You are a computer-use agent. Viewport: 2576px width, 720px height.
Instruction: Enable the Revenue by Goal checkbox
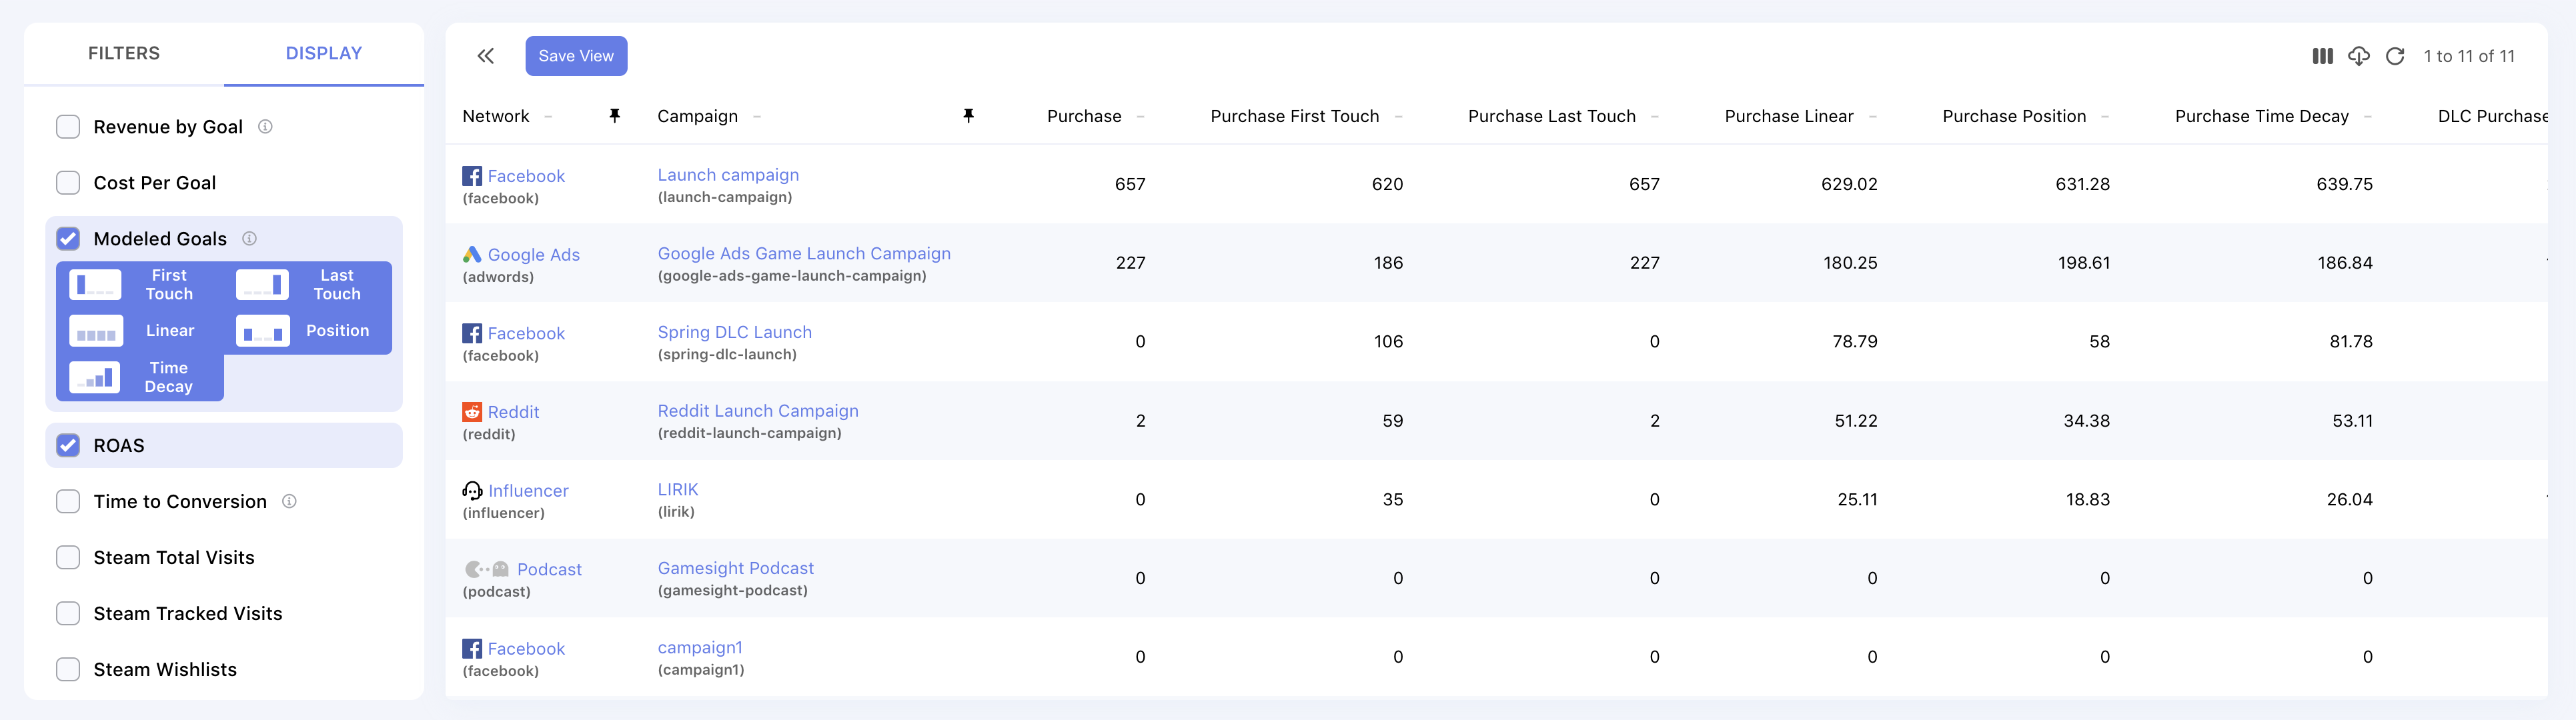68,127
